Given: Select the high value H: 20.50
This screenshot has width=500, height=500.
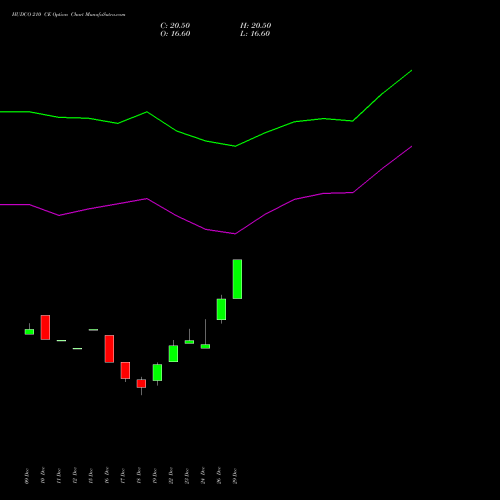Looking at the screenshot, I should (x=255, y=26).
